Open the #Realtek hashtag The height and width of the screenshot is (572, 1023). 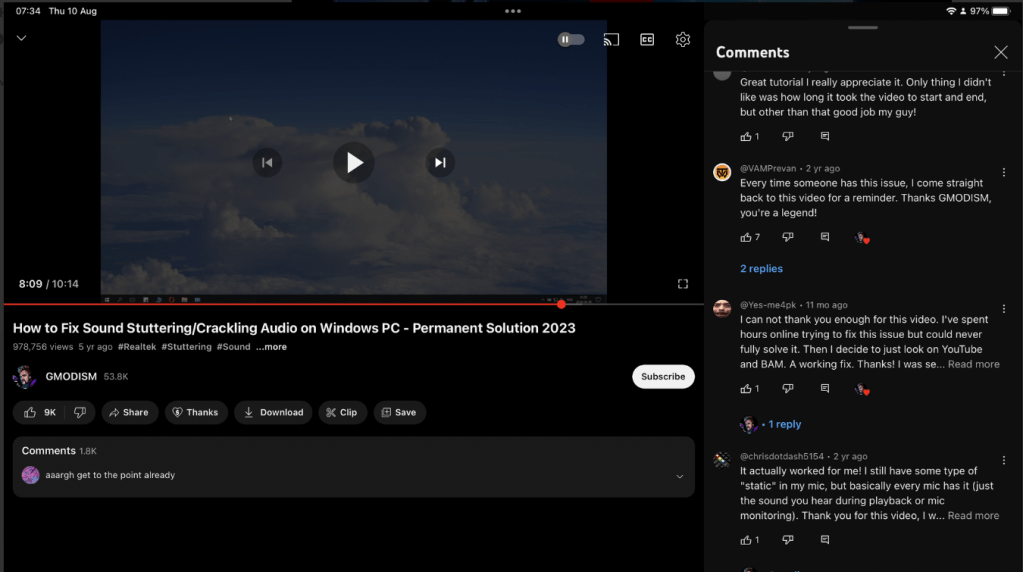coord(137,347)
